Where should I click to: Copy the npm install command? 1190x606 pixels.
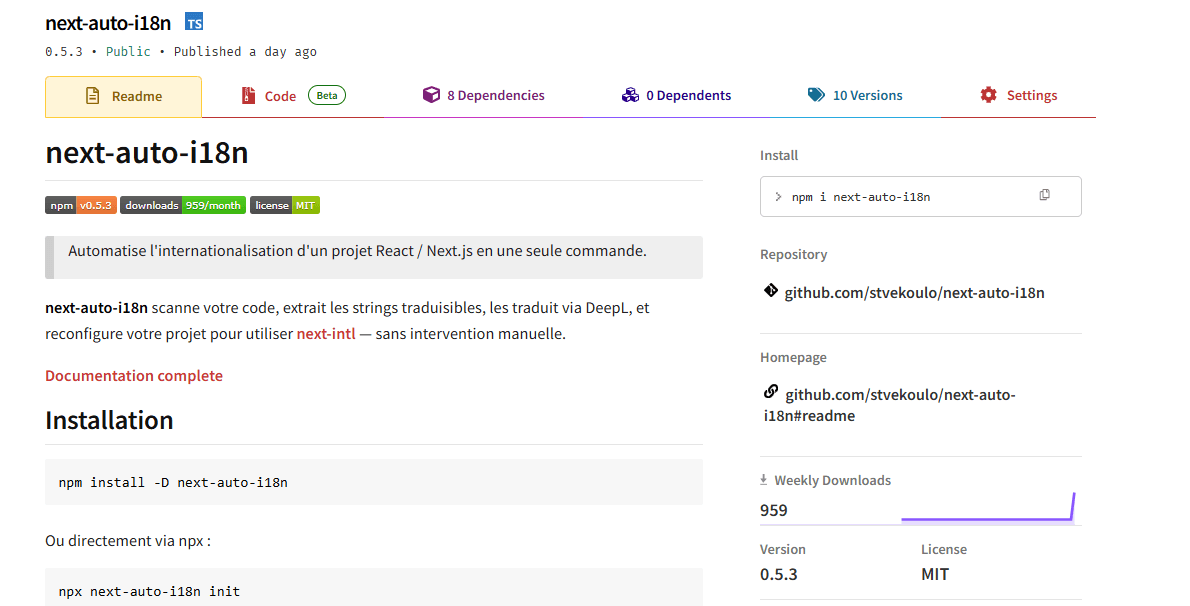coord(1044,195)
